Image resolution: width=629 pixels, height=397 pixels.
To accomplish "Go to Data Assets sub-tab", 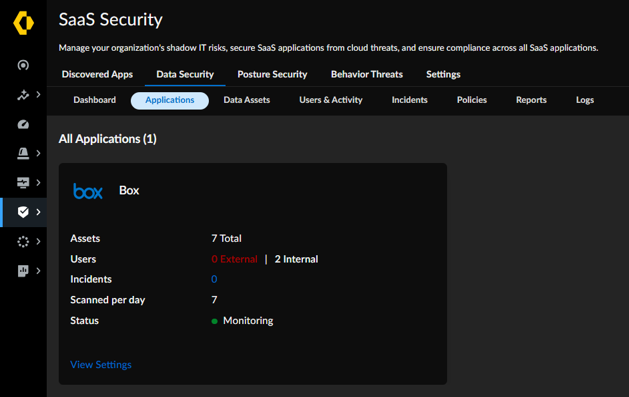I will [x=247, y=100].
